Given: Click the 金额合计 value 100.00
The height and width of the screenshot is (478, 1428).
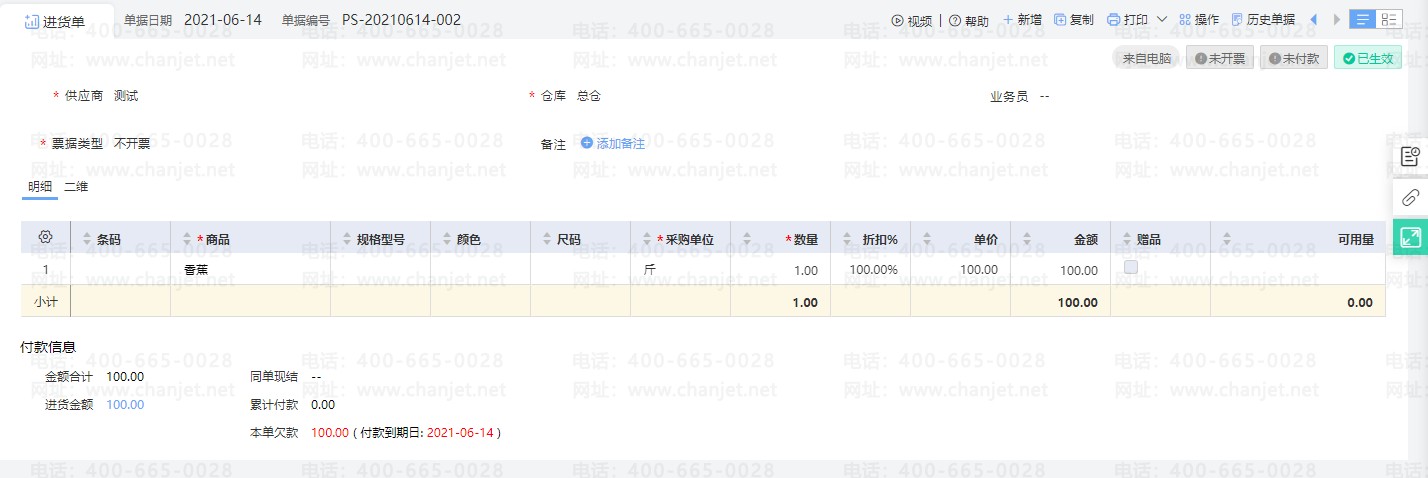Looking at the screenshot, I should pos(125,377).
